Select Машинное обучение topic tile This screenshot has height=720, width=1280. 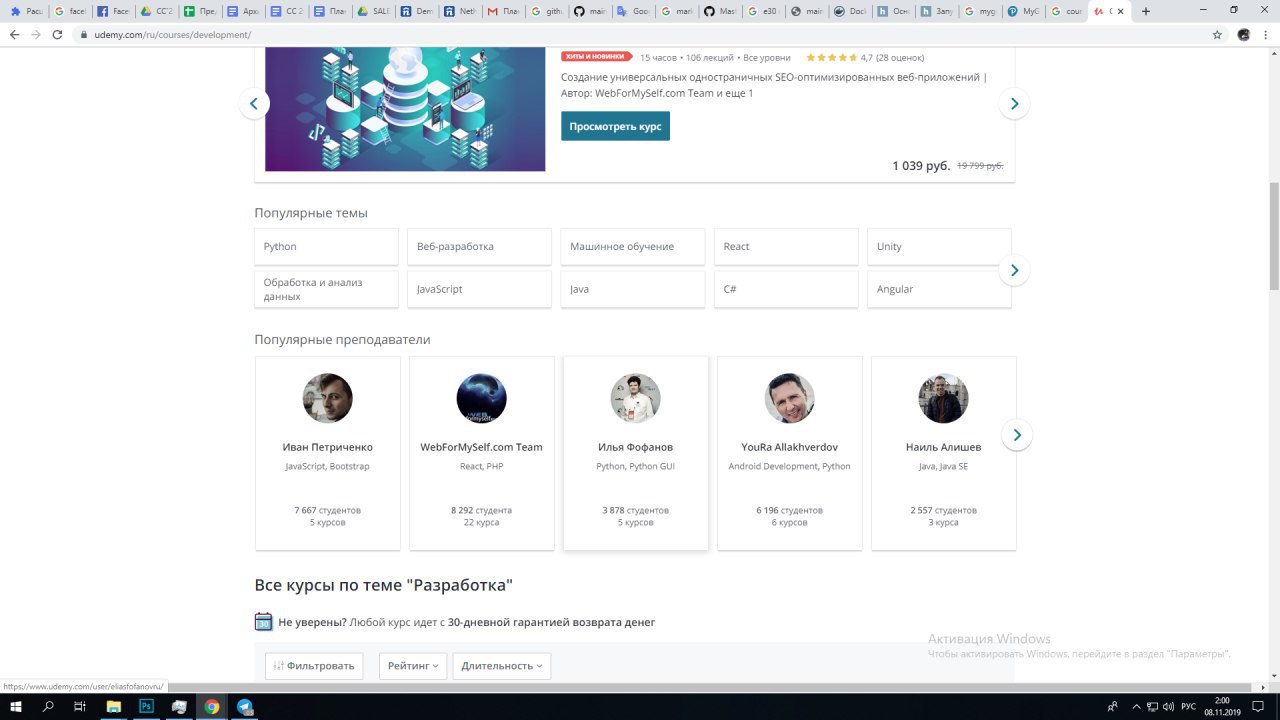tap(633, 247)
